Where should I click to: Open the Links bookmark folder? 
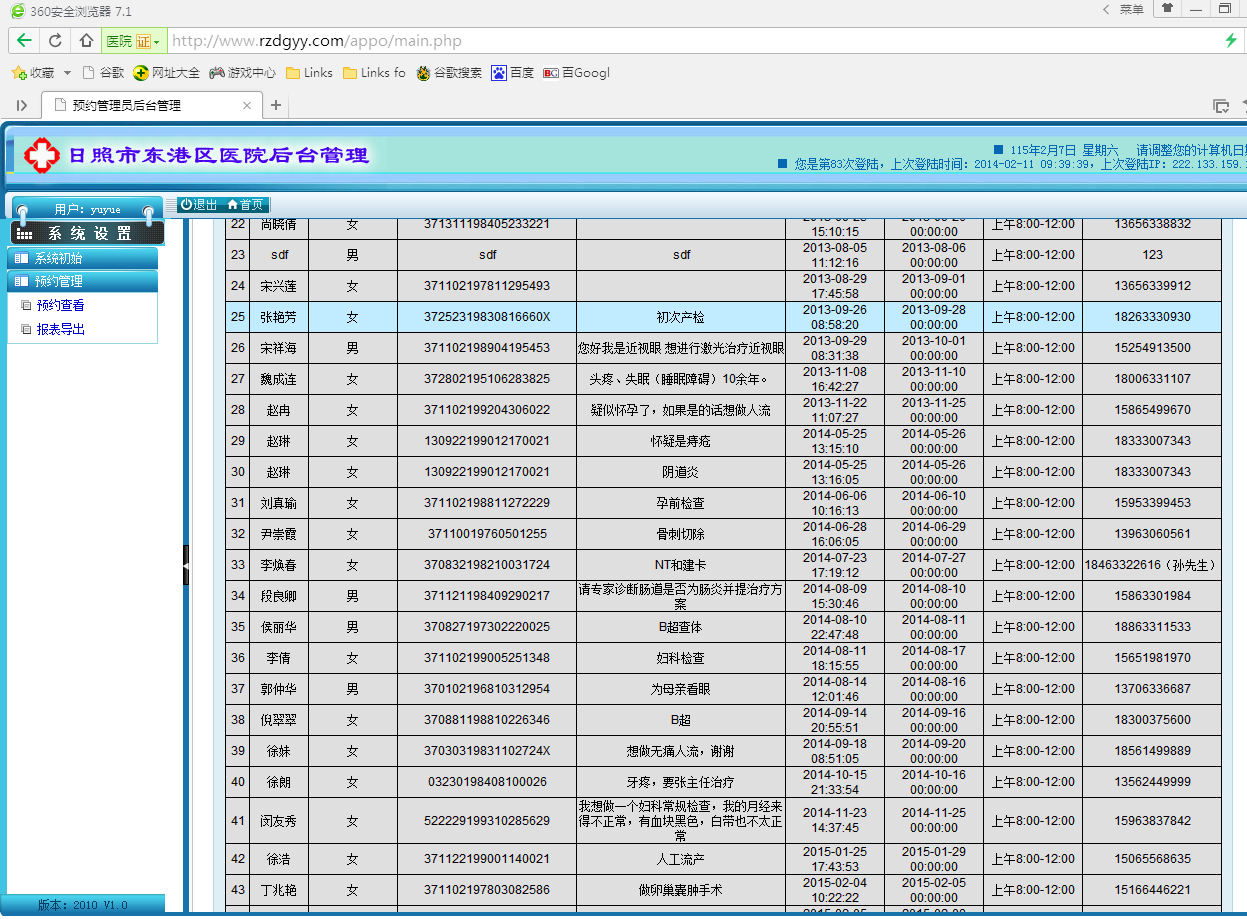(309, 73)
